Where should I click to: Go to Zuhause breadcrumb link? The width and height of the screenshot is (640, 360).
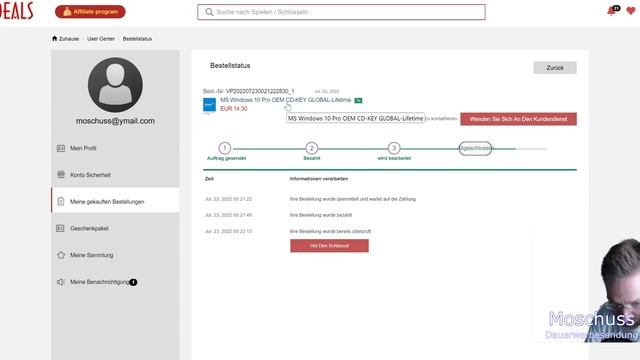(x=69, y=39)
